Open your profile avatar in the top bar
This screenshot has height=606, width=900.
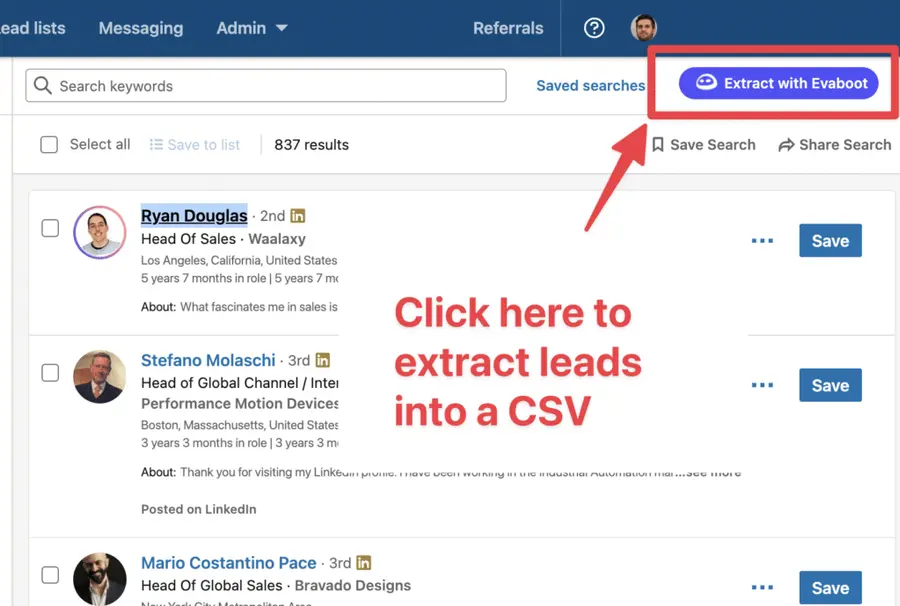[644, 28]
